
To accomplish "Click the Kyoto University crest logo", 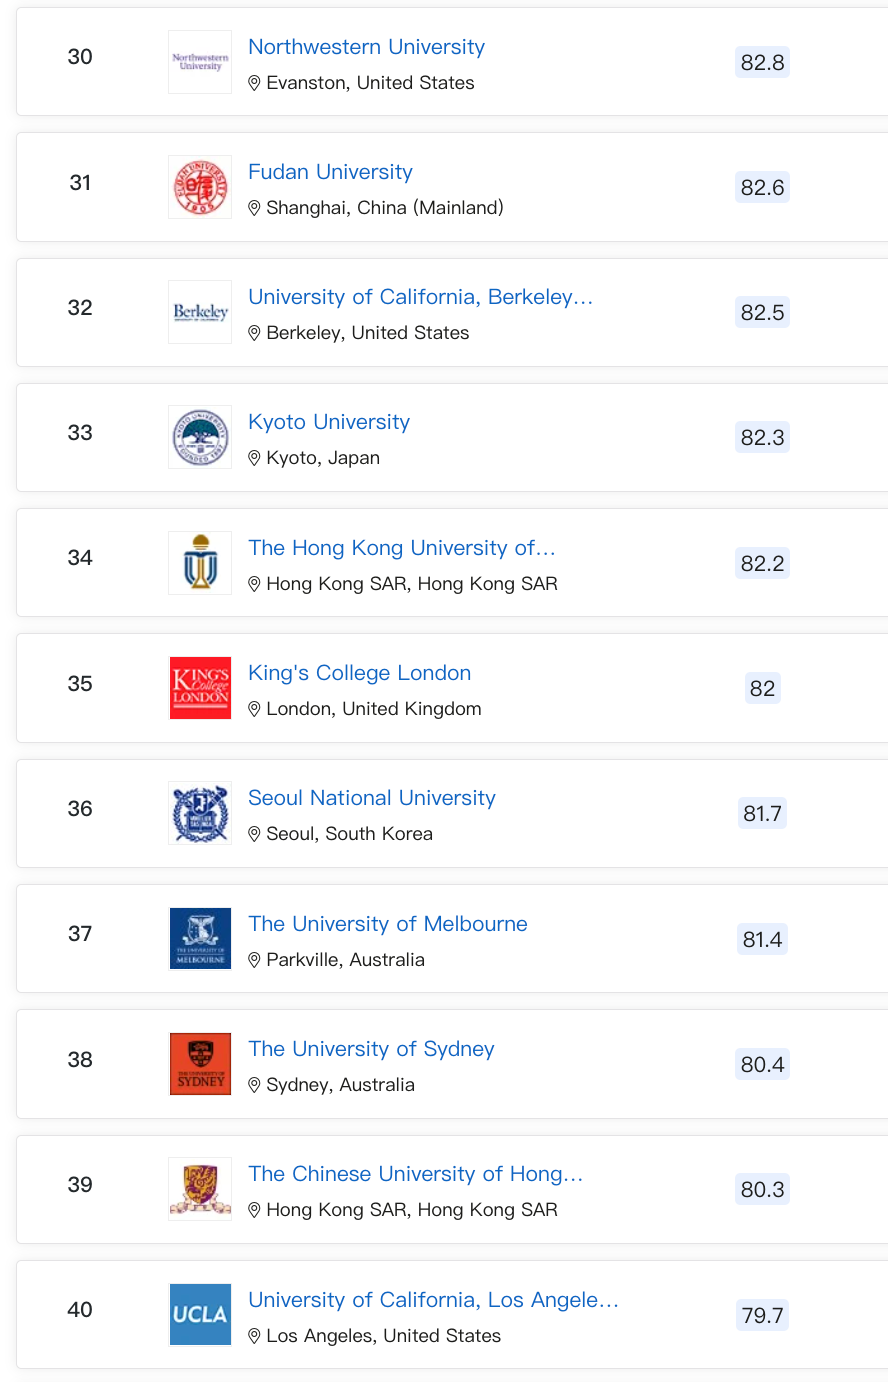I will (200, 437).
